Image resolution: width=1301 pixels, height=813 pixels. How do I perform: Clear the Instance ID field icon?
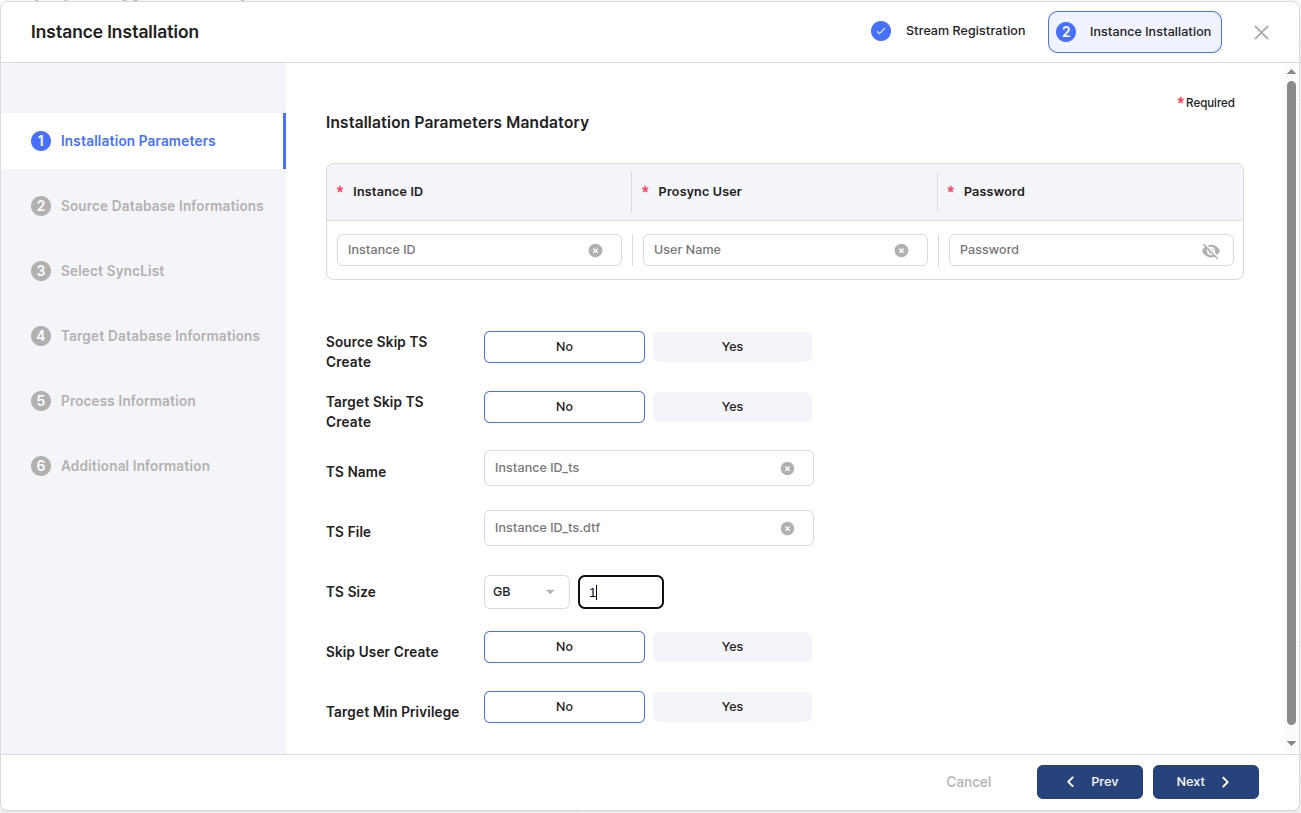coord(595,250)
